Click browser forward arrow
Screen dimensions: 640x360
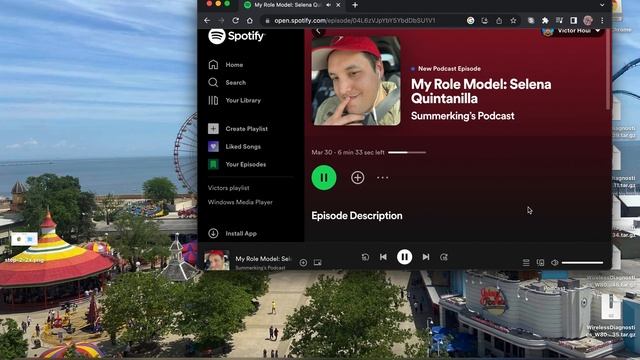point(221,20)
